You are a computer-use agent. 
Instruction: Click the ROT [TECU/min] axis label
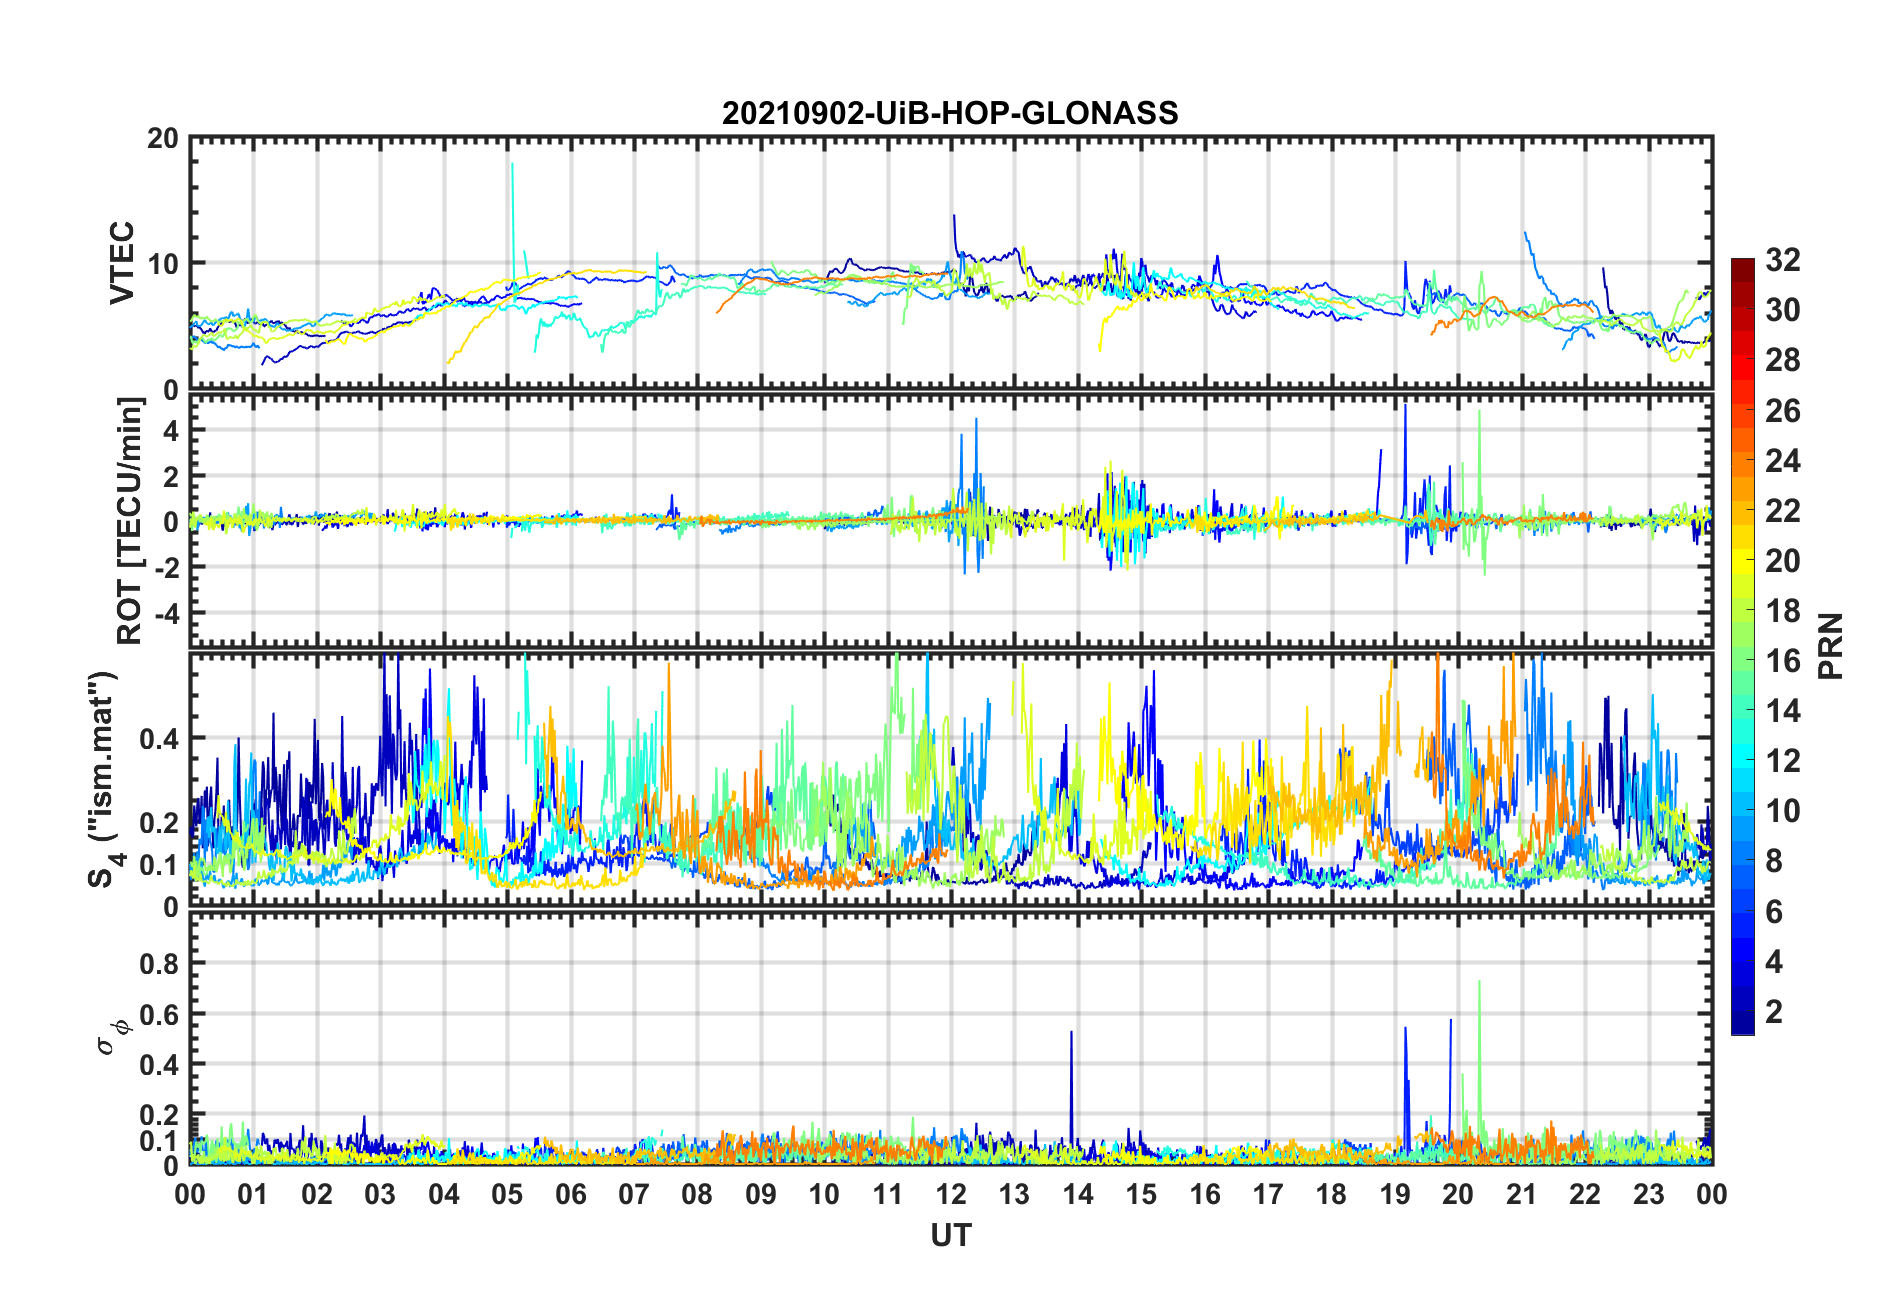point(130,521)
